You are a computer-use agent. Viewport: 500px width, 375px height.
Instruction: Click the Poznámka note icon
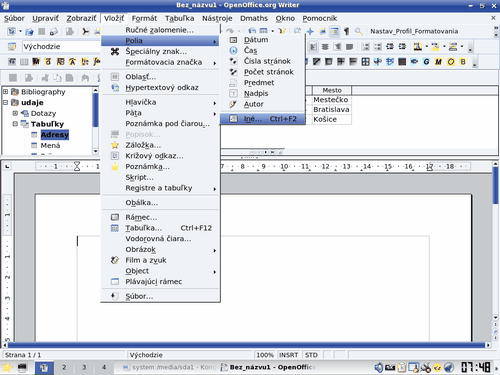tap(115, 166)
